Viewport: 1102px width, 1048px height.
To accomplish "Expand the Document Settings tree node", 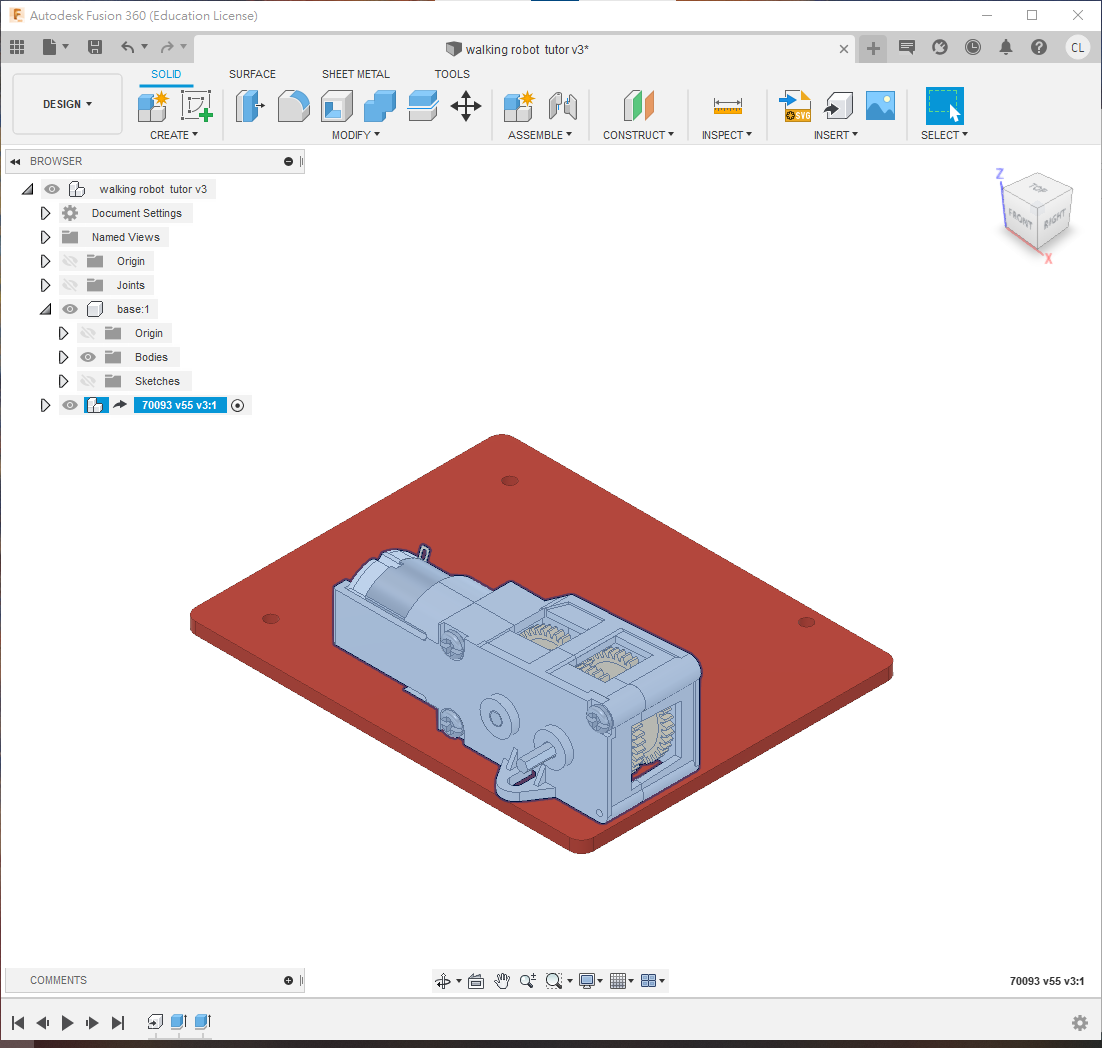I will point(45,213).
